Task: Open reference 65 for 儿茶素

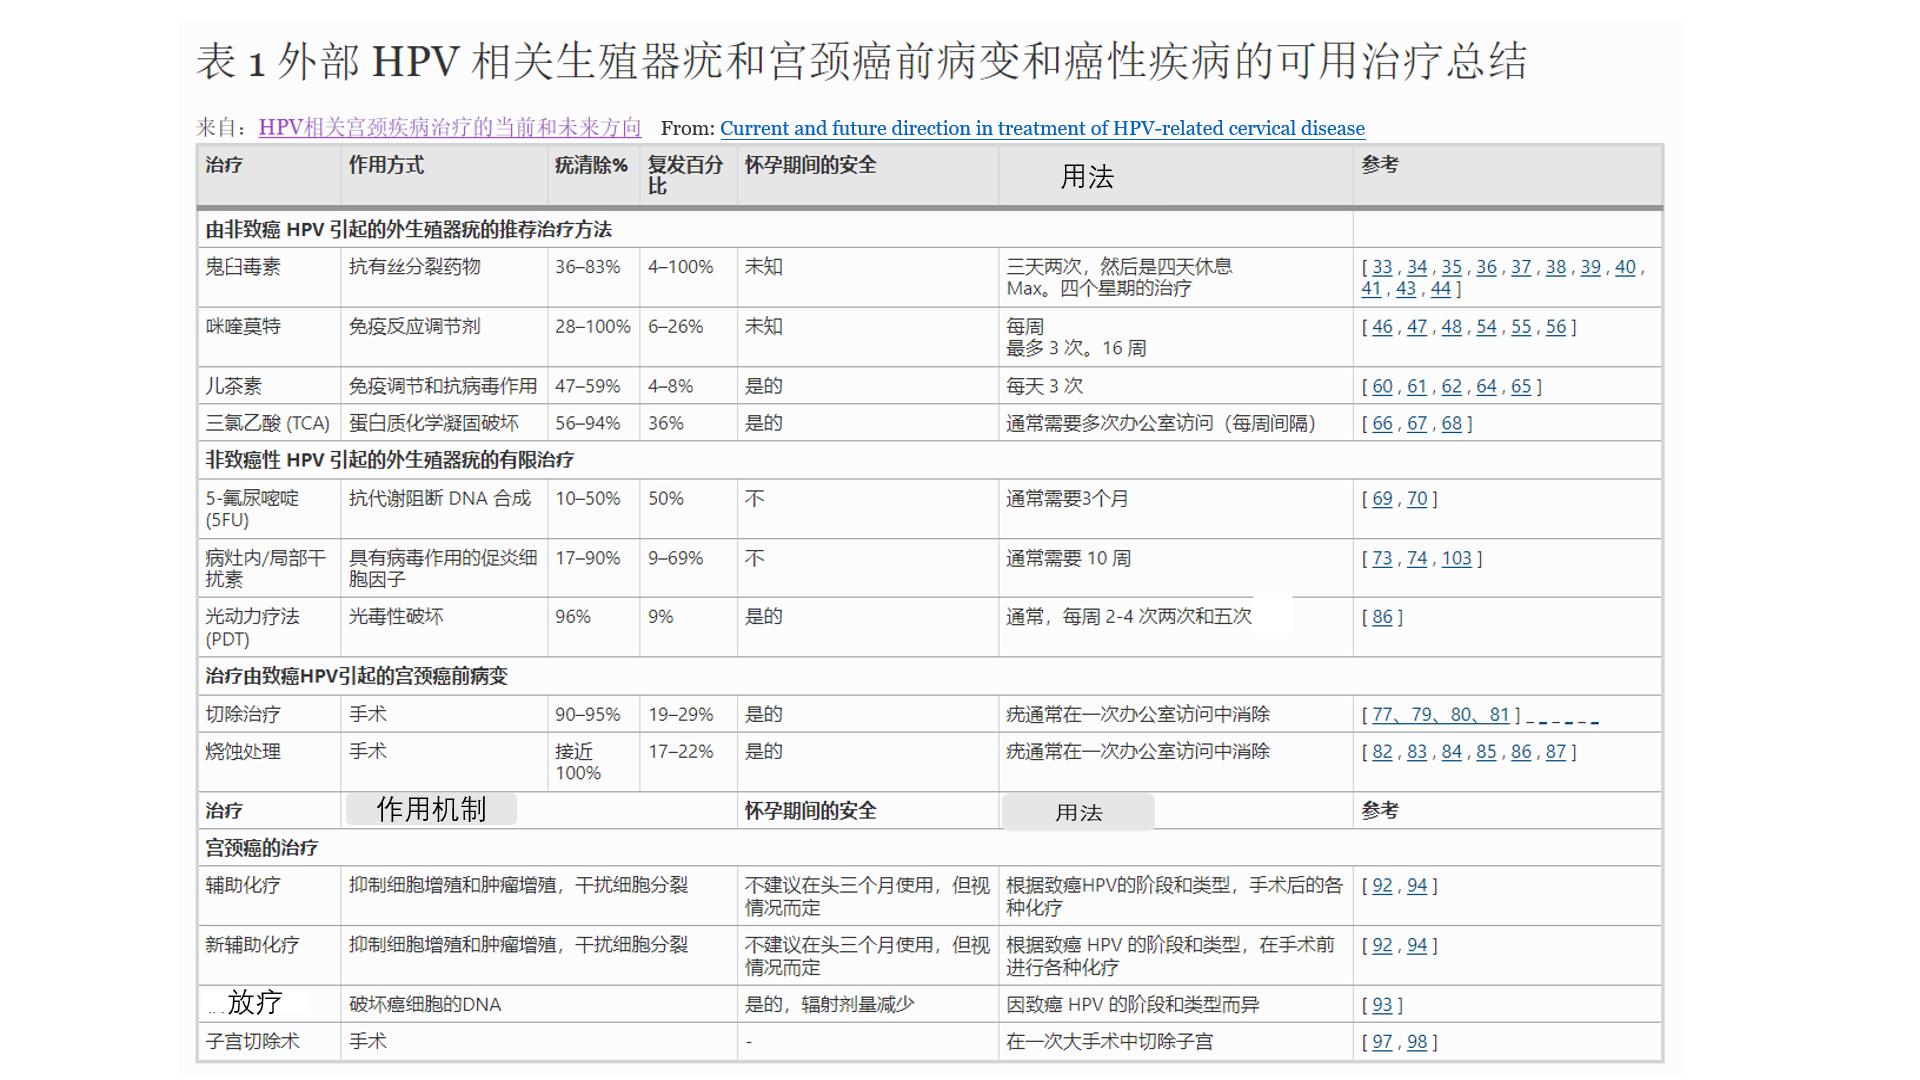Action: click(x=1521, y=386)
